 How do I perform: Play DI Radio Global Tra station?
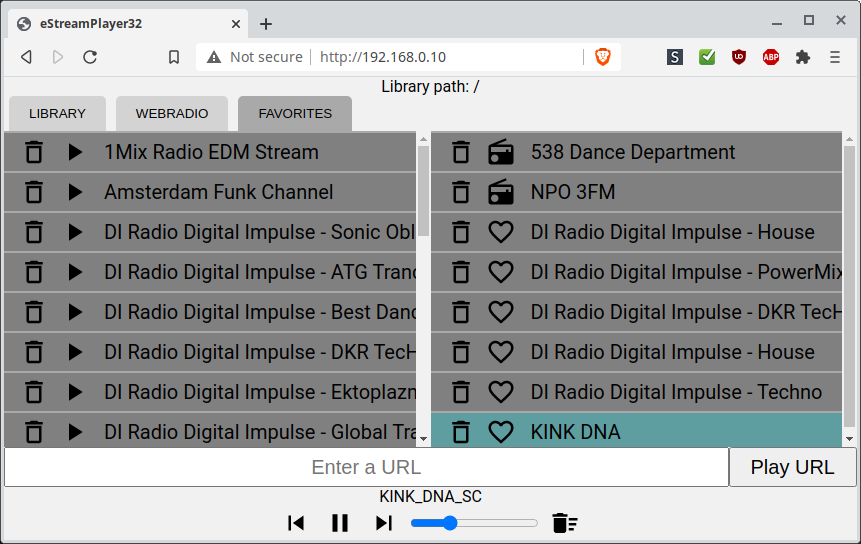tap(75, 432)
